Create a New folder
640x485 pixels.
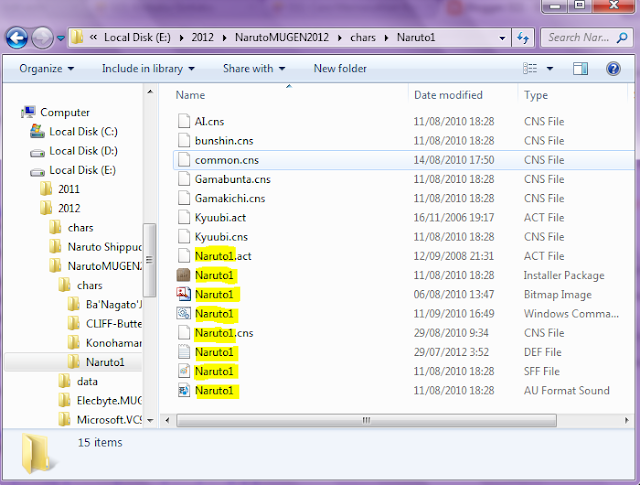pyautogui.click(x=340, y=69)
